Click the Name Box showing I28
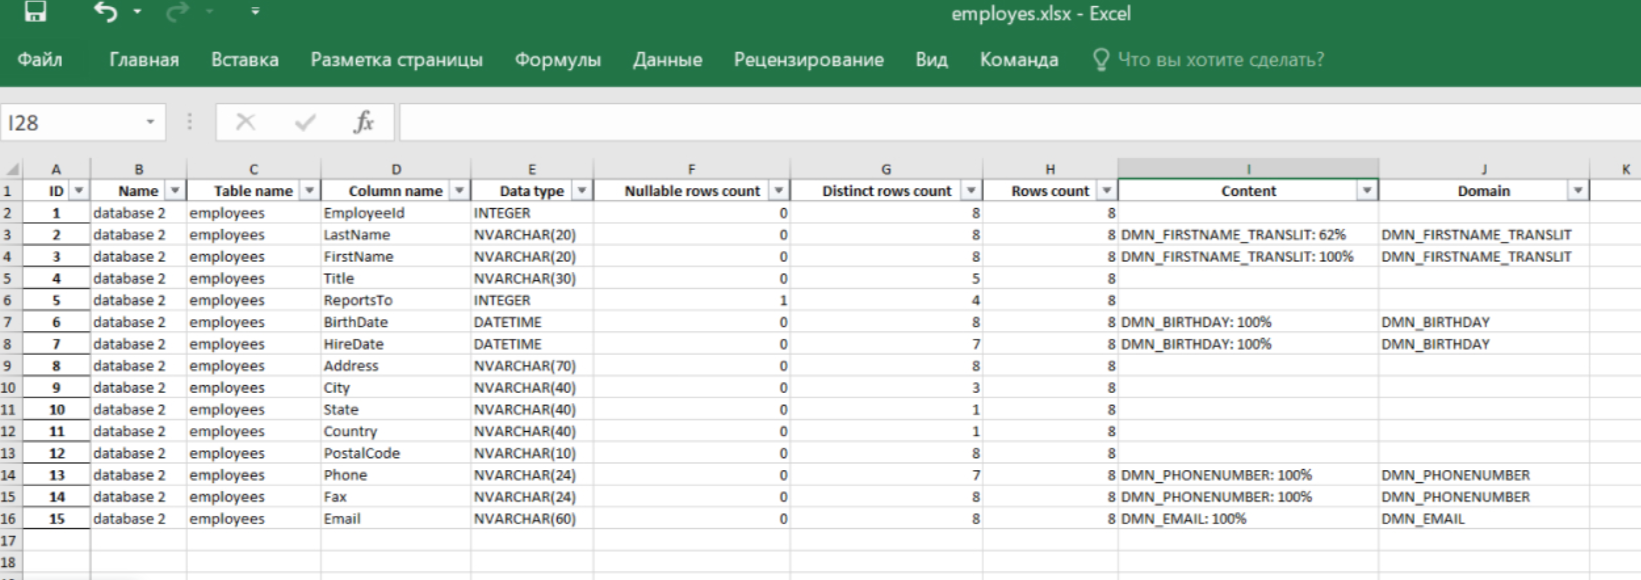This screenshot has height=580, width=1641. click(x=70, y=123)
